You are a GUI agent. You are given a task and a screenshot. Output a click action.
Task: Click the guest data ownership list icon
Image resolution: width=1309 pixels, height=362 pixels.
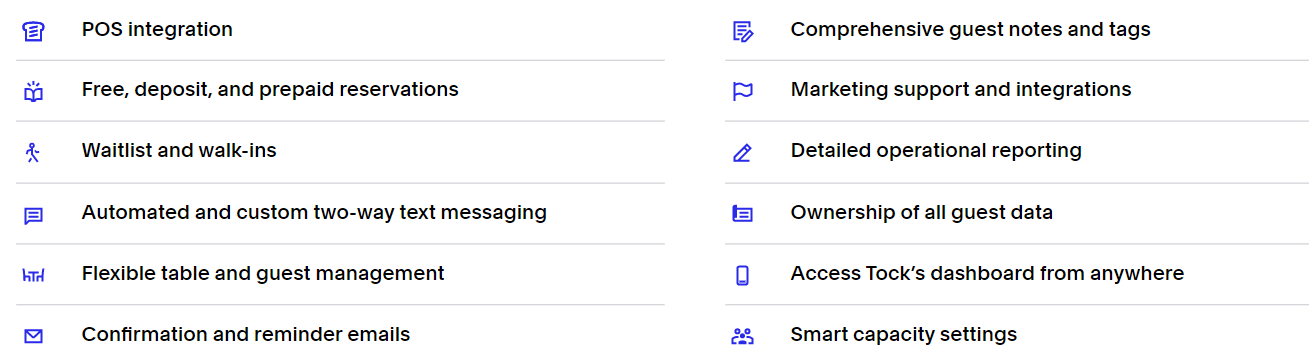click(742, 214)
